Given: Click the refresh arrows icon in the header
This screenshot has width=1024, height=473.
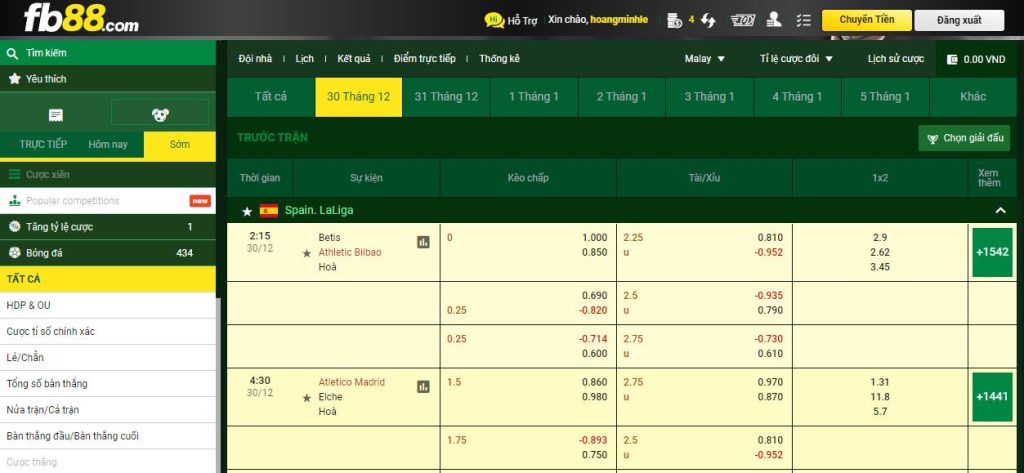Looking at the screenshot, I should coord(708,20).
